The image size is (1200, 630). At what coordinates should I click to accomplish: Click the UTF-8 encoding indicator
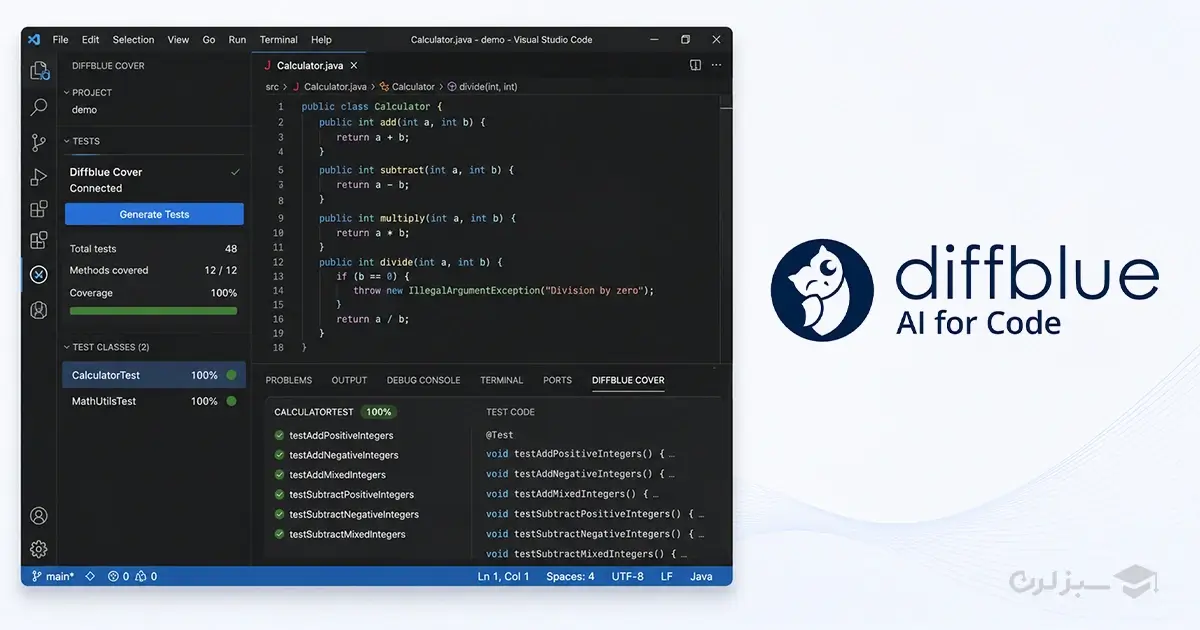coord(628,577)
